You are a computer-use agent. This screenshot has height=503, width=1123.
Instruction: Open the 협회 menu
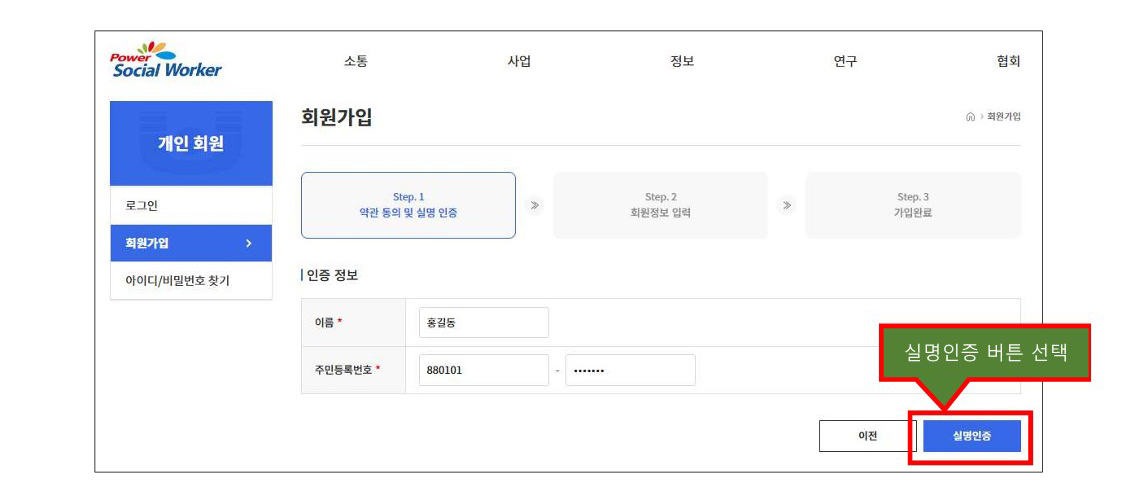(x=1008, y=62)
